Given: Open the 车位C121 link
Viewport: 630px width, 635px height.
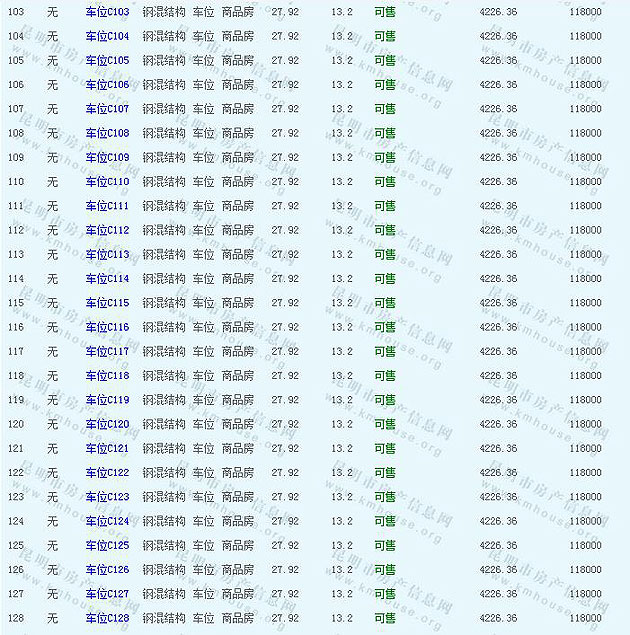Looking at the screenshot, I should coord(107,449).
